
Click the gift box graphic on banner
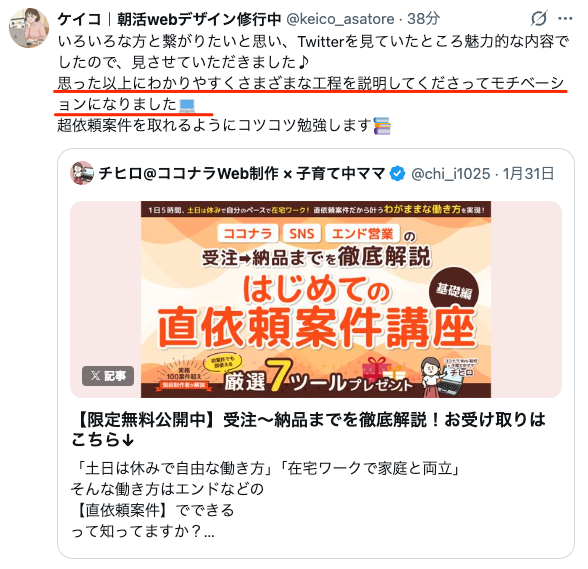[377, 369]
